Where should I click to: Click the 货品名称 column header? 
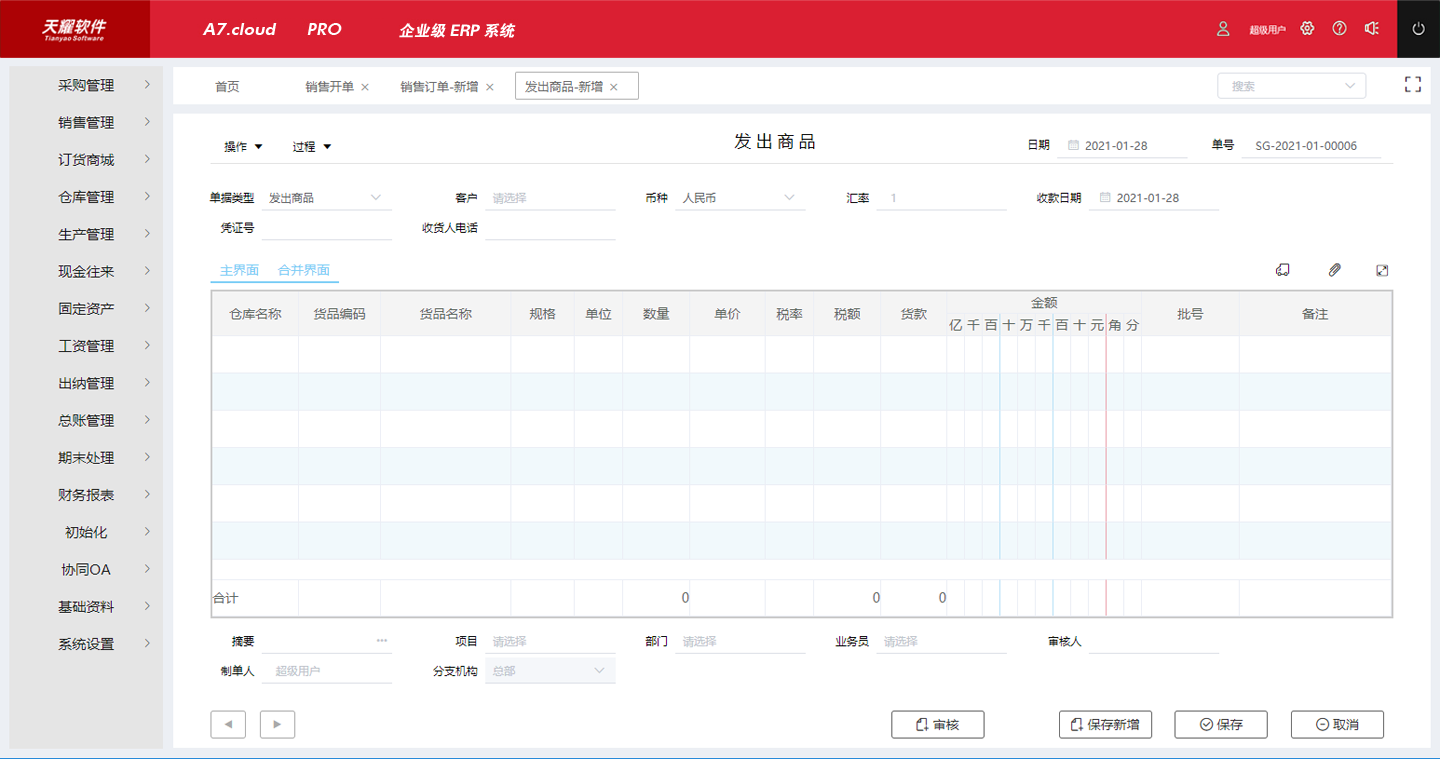click(445, 314)
